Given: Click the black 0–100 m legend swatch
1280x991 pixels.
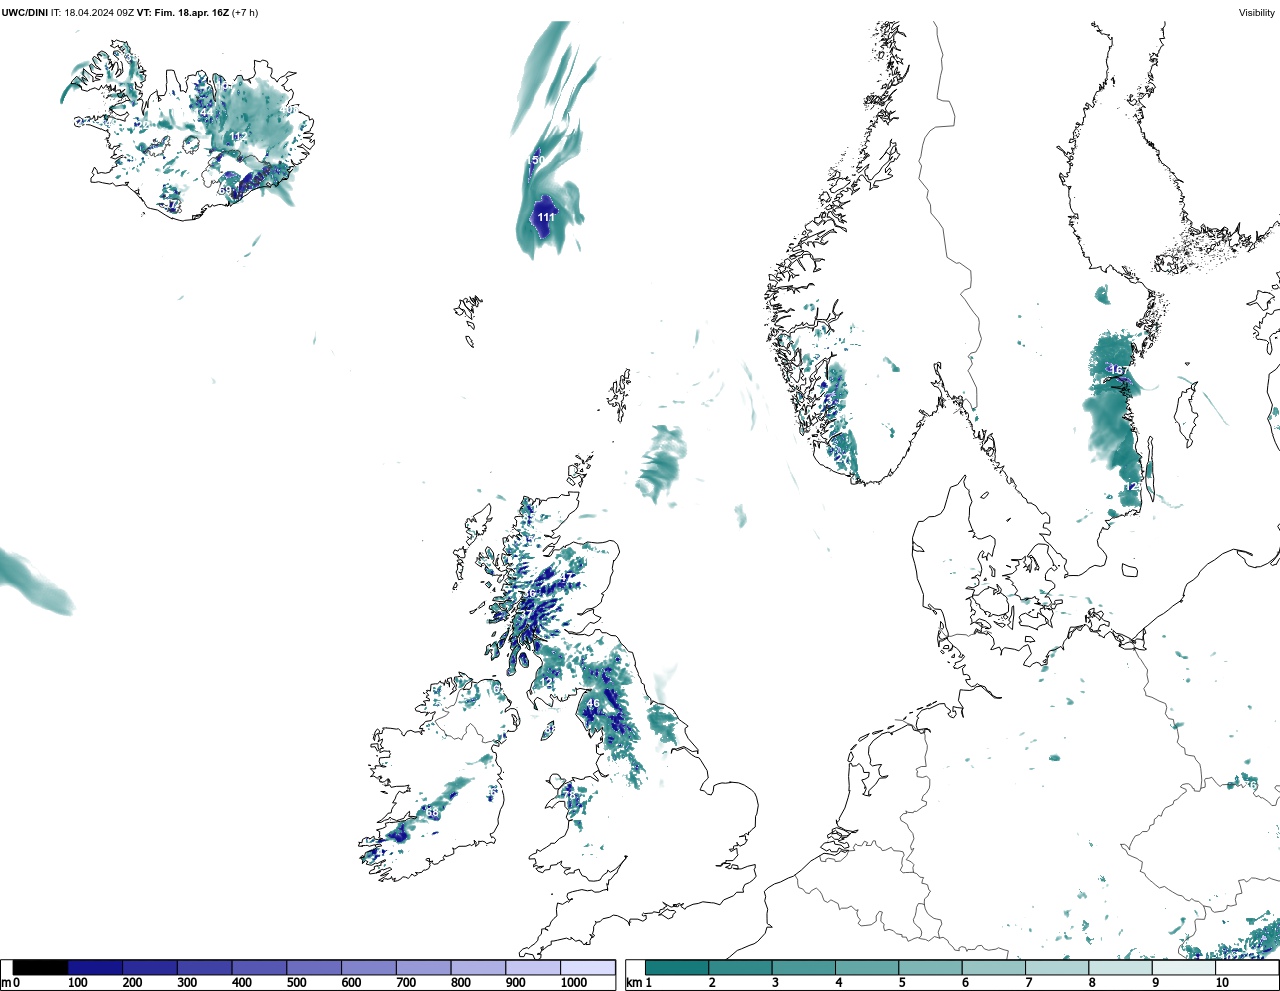Looking at the screenshot, I should pyautogui.click(x=40, y=967).
